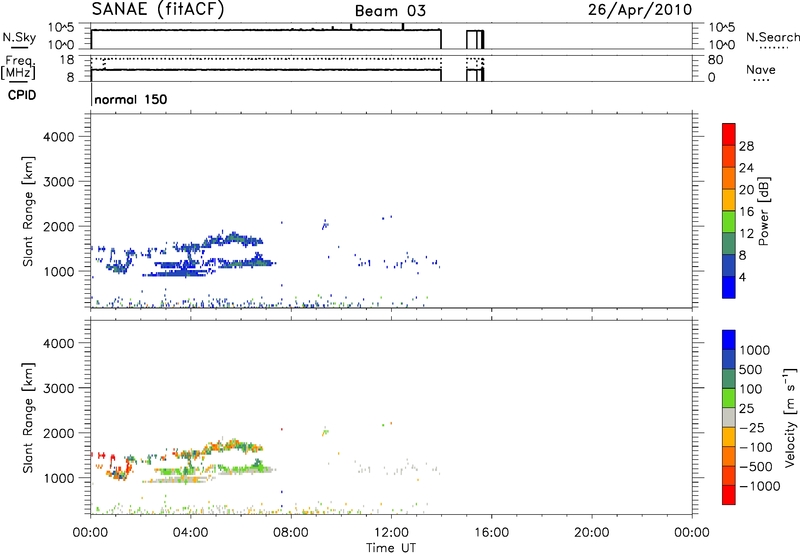This screenshot has width=800, height=554.
Task: Pick the bright blue top velocity colorbar segment
Action: tap(729, 340)
